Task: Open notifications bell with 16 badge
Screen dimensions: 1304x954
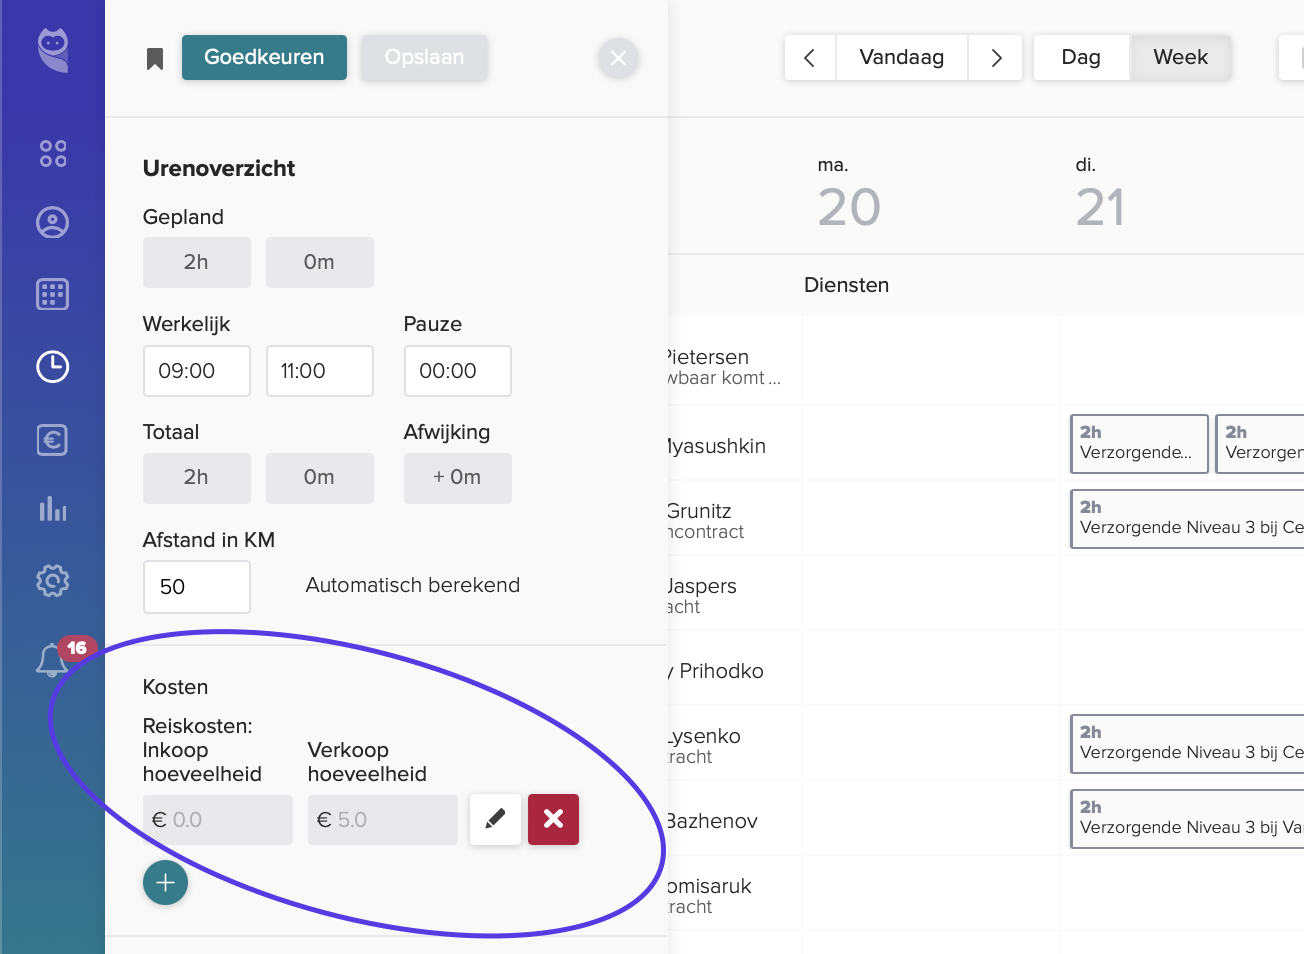Action: 53,660
